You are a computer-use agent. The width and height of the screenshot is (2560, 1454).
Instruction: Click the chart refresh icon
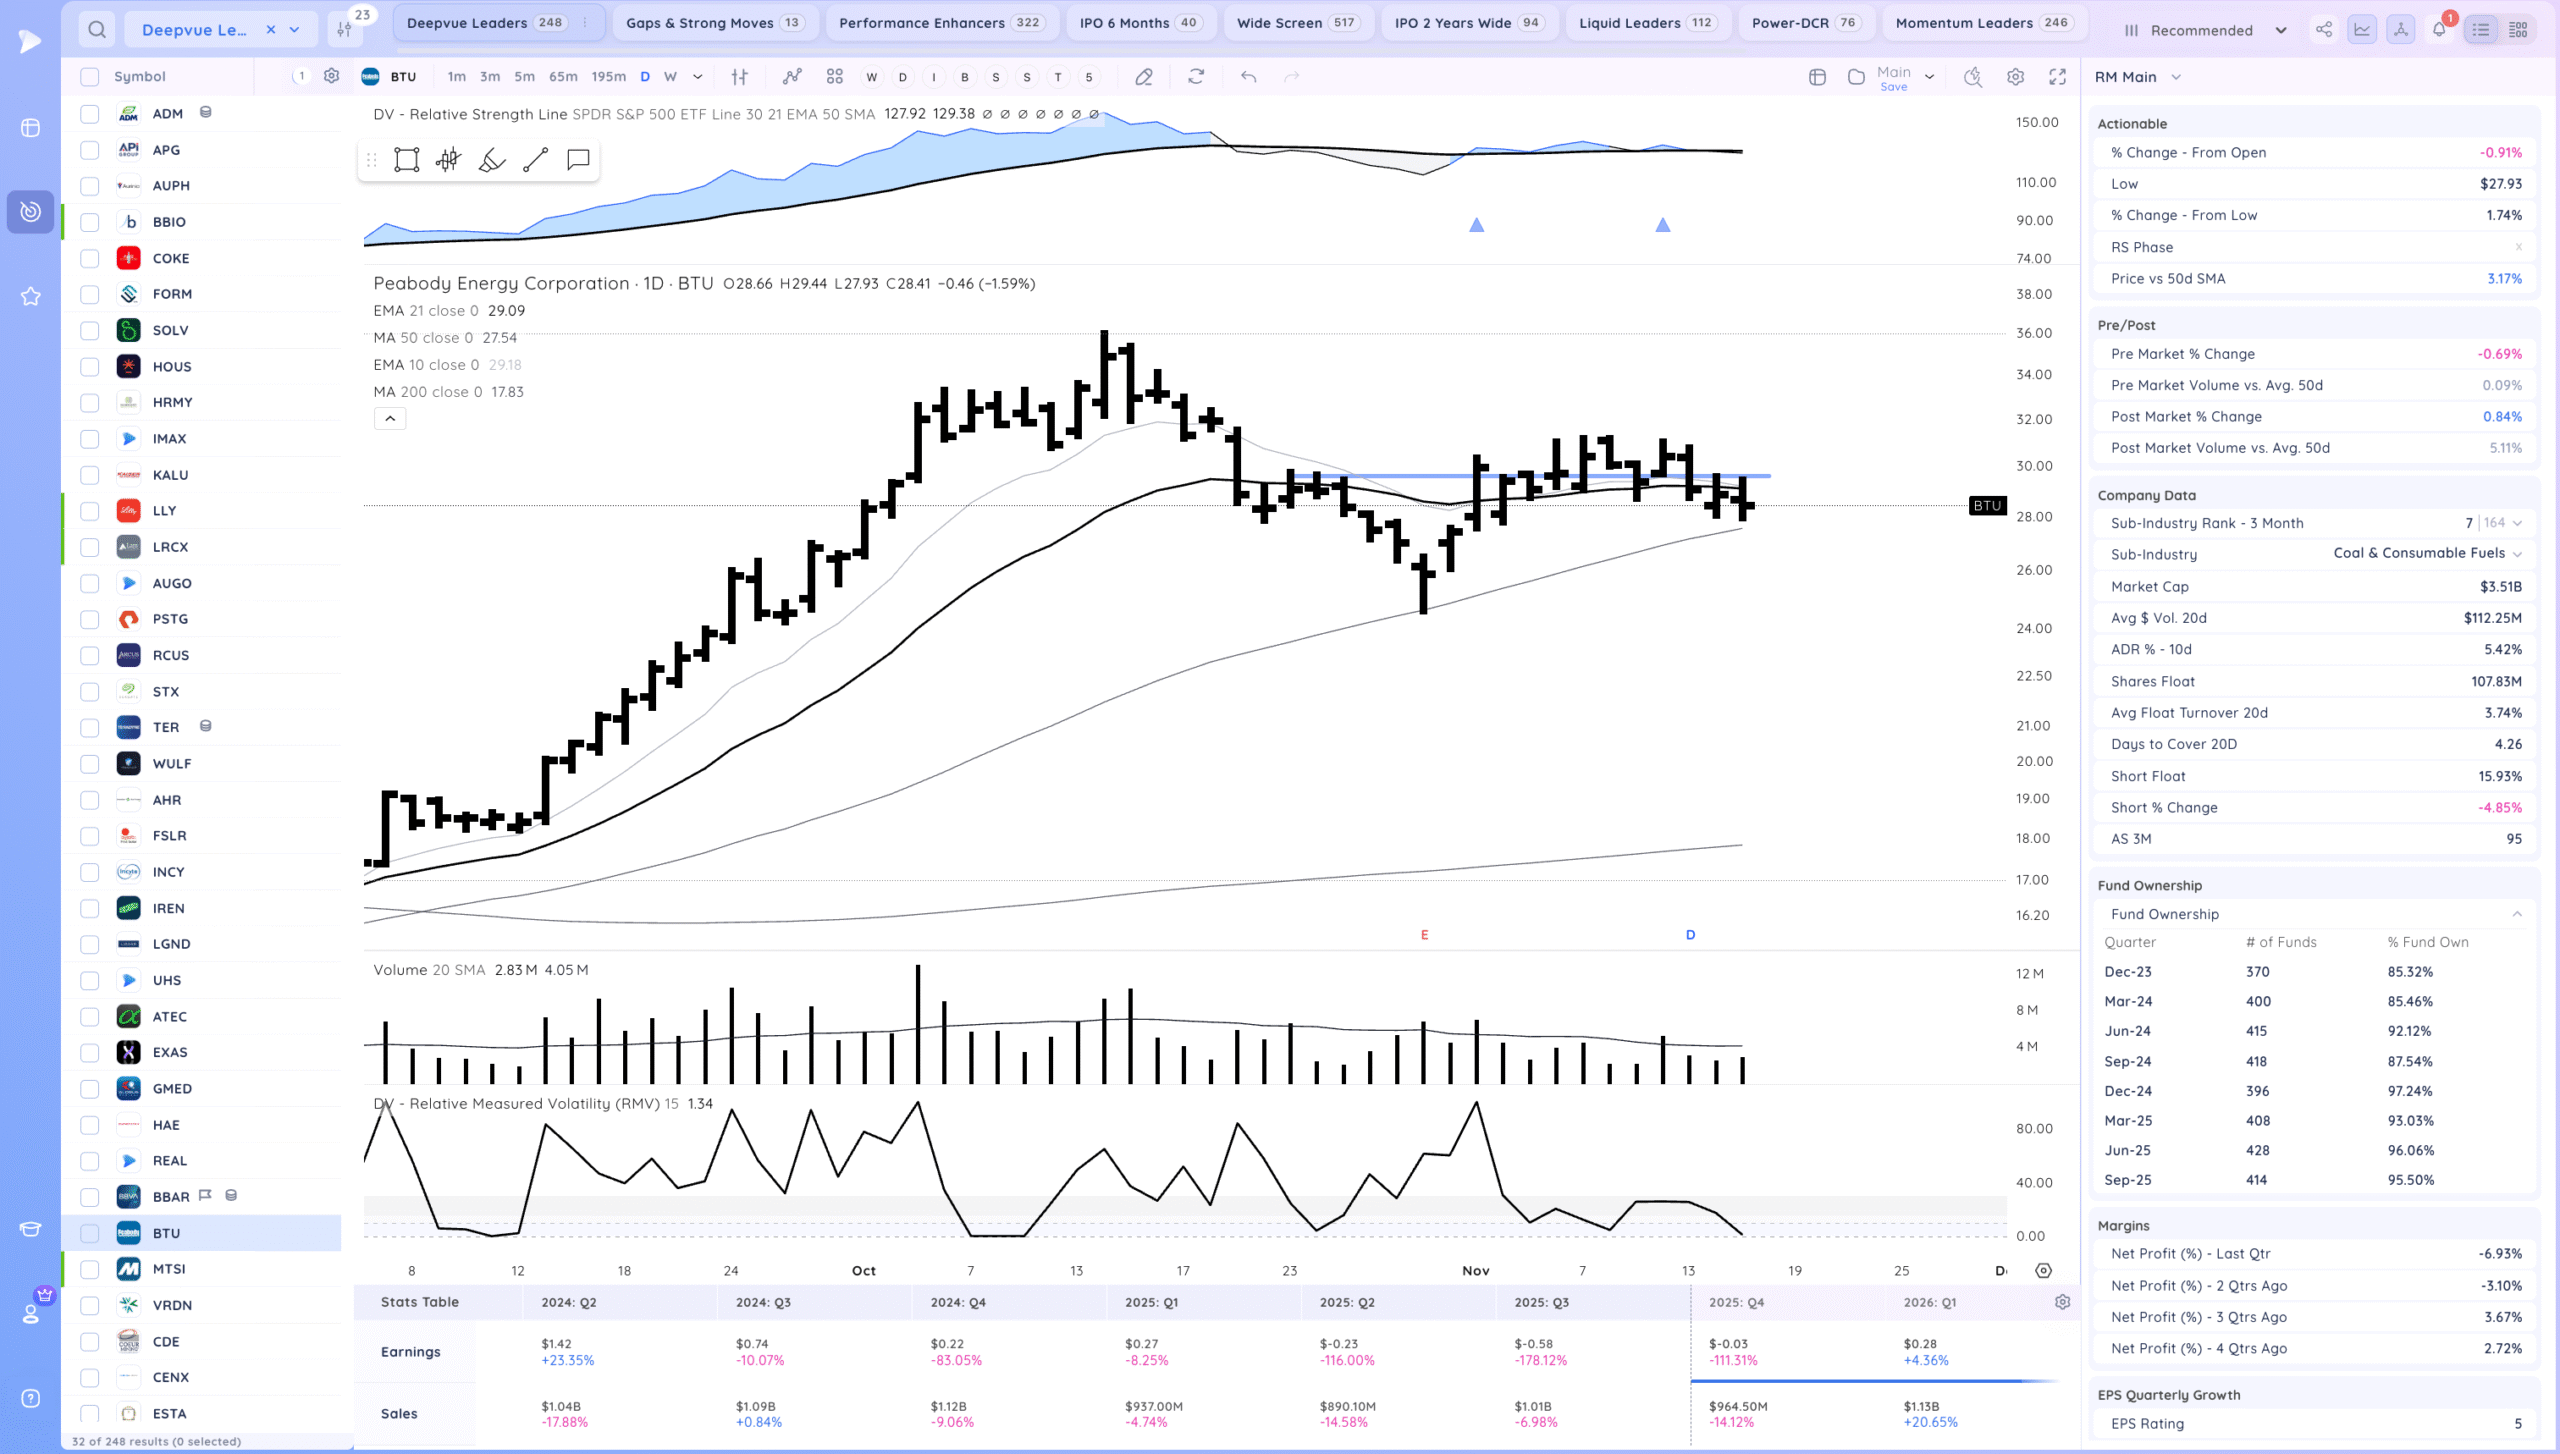click(1196, 77)
